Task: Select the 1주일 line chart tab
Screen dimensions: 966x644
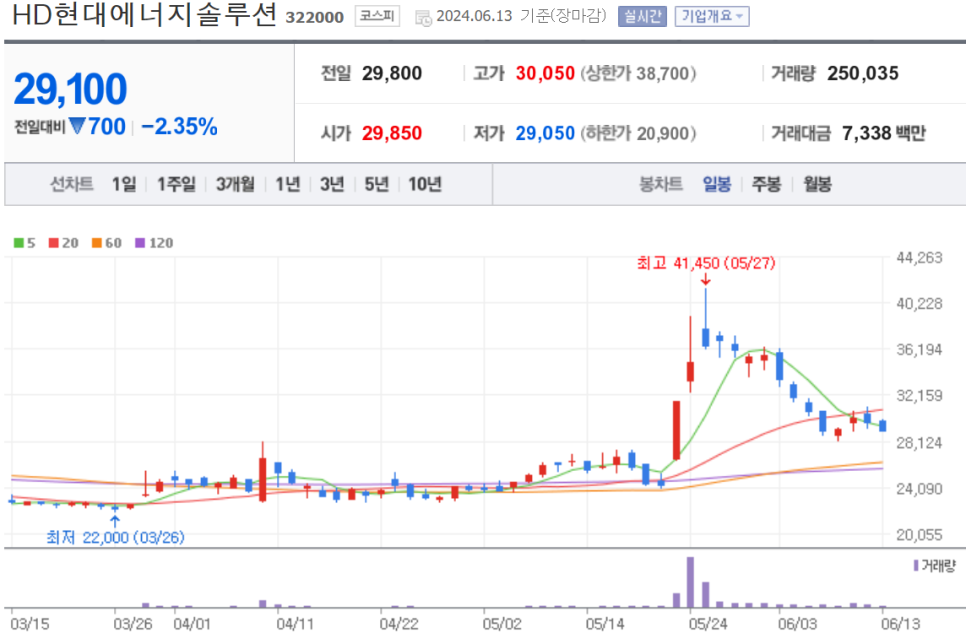Action: tap(176, 184)
